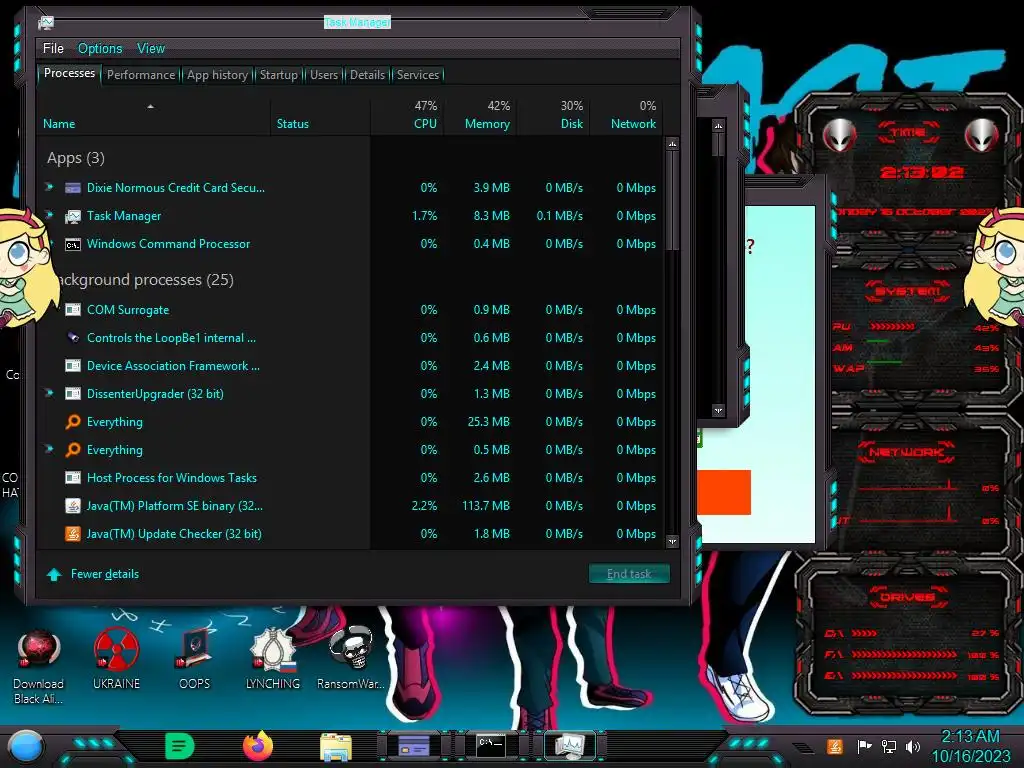
Task: Click the Windows Command Processor icon
Action: [72, 244]
